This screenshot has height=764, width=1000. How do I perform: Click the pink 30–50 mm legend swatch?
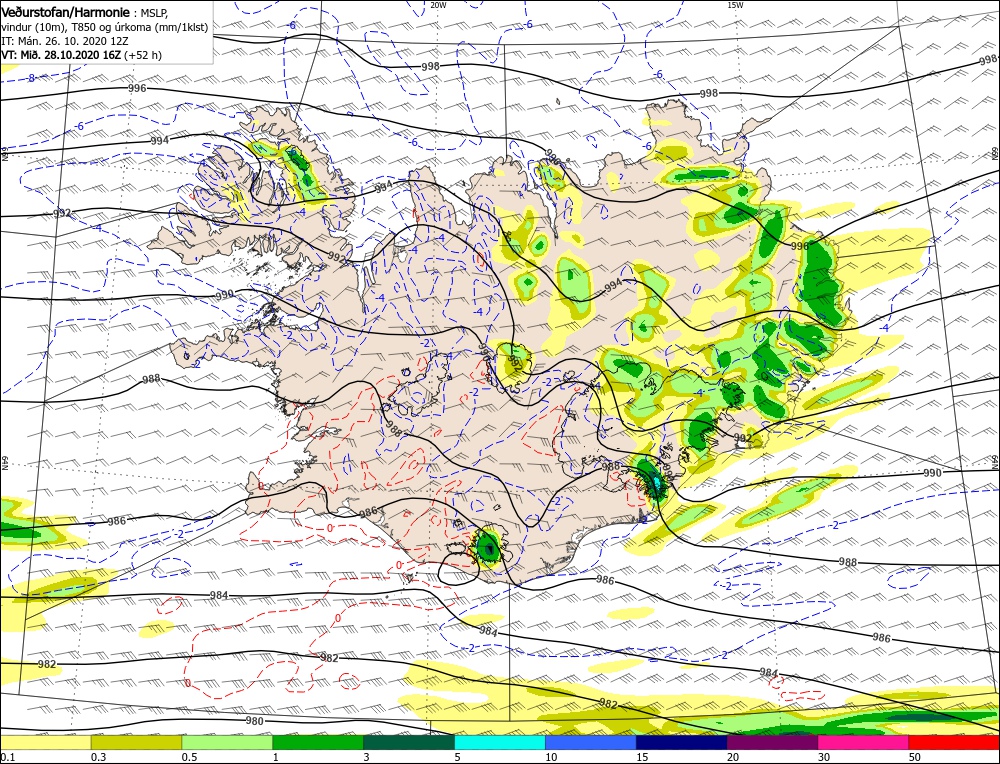tap(864, 742)
